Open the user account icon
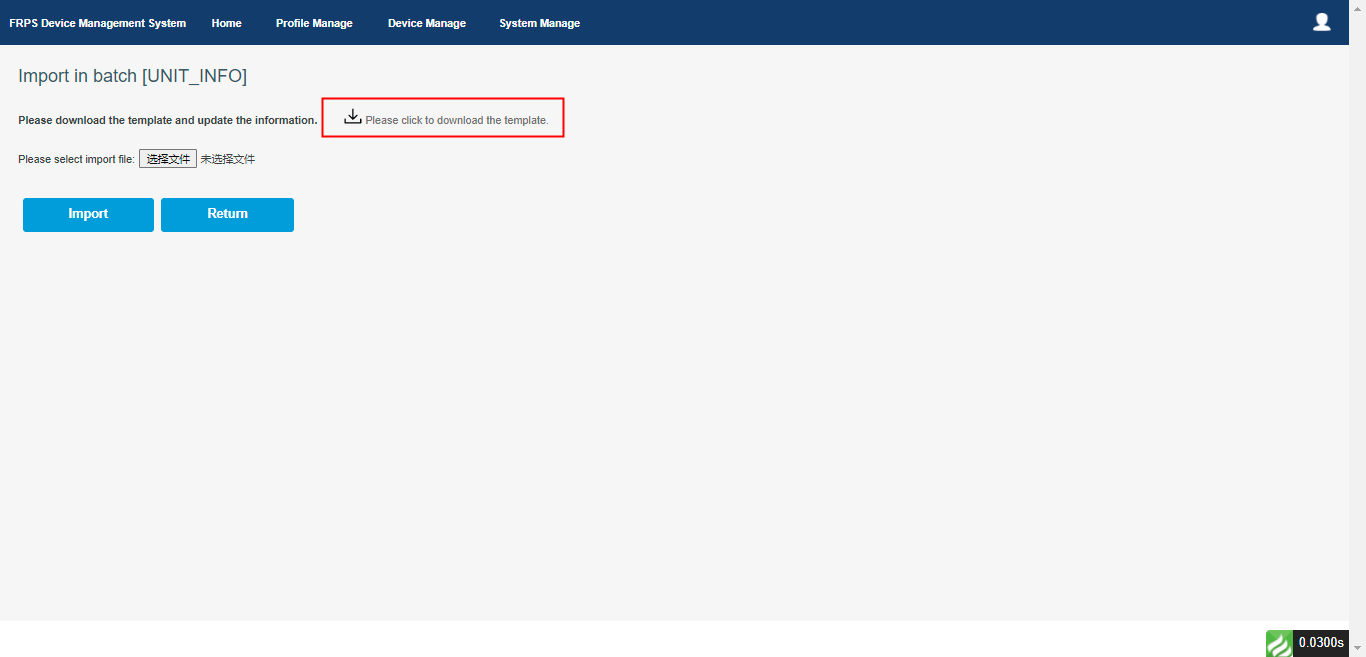The height and width of the screenshot is (657, 1366). coord(1321,22)
